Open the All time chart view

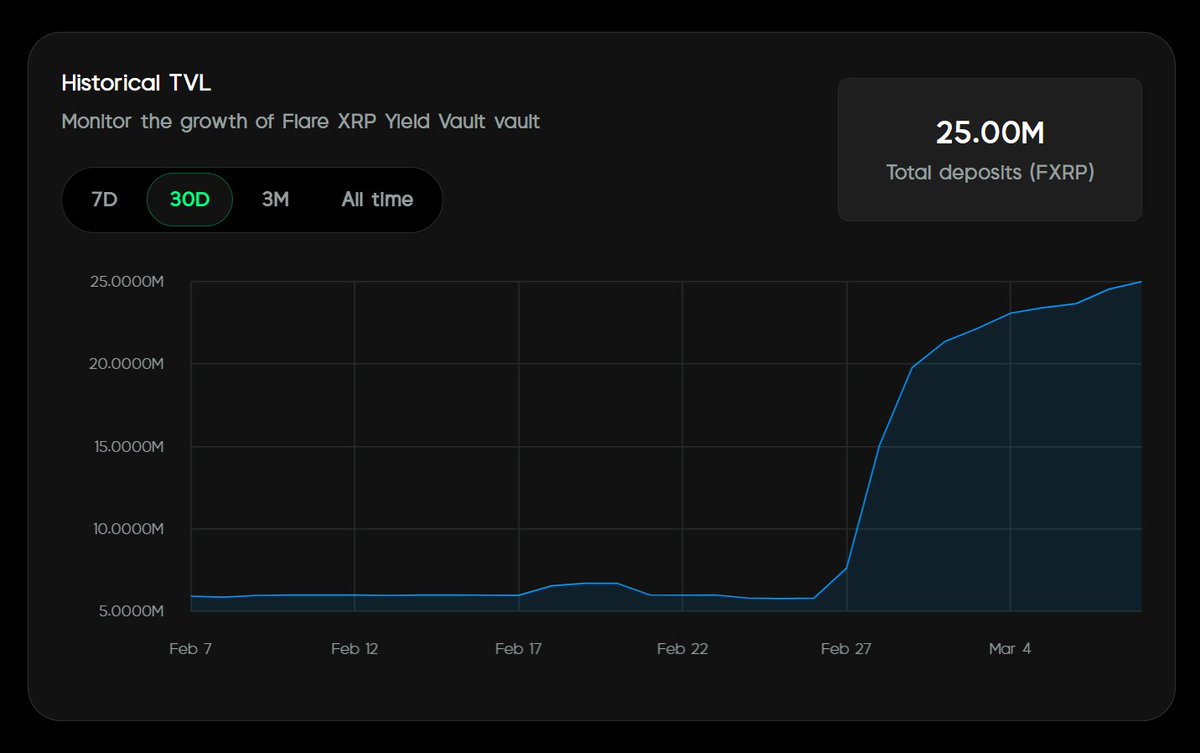click(x=376, y=199)
